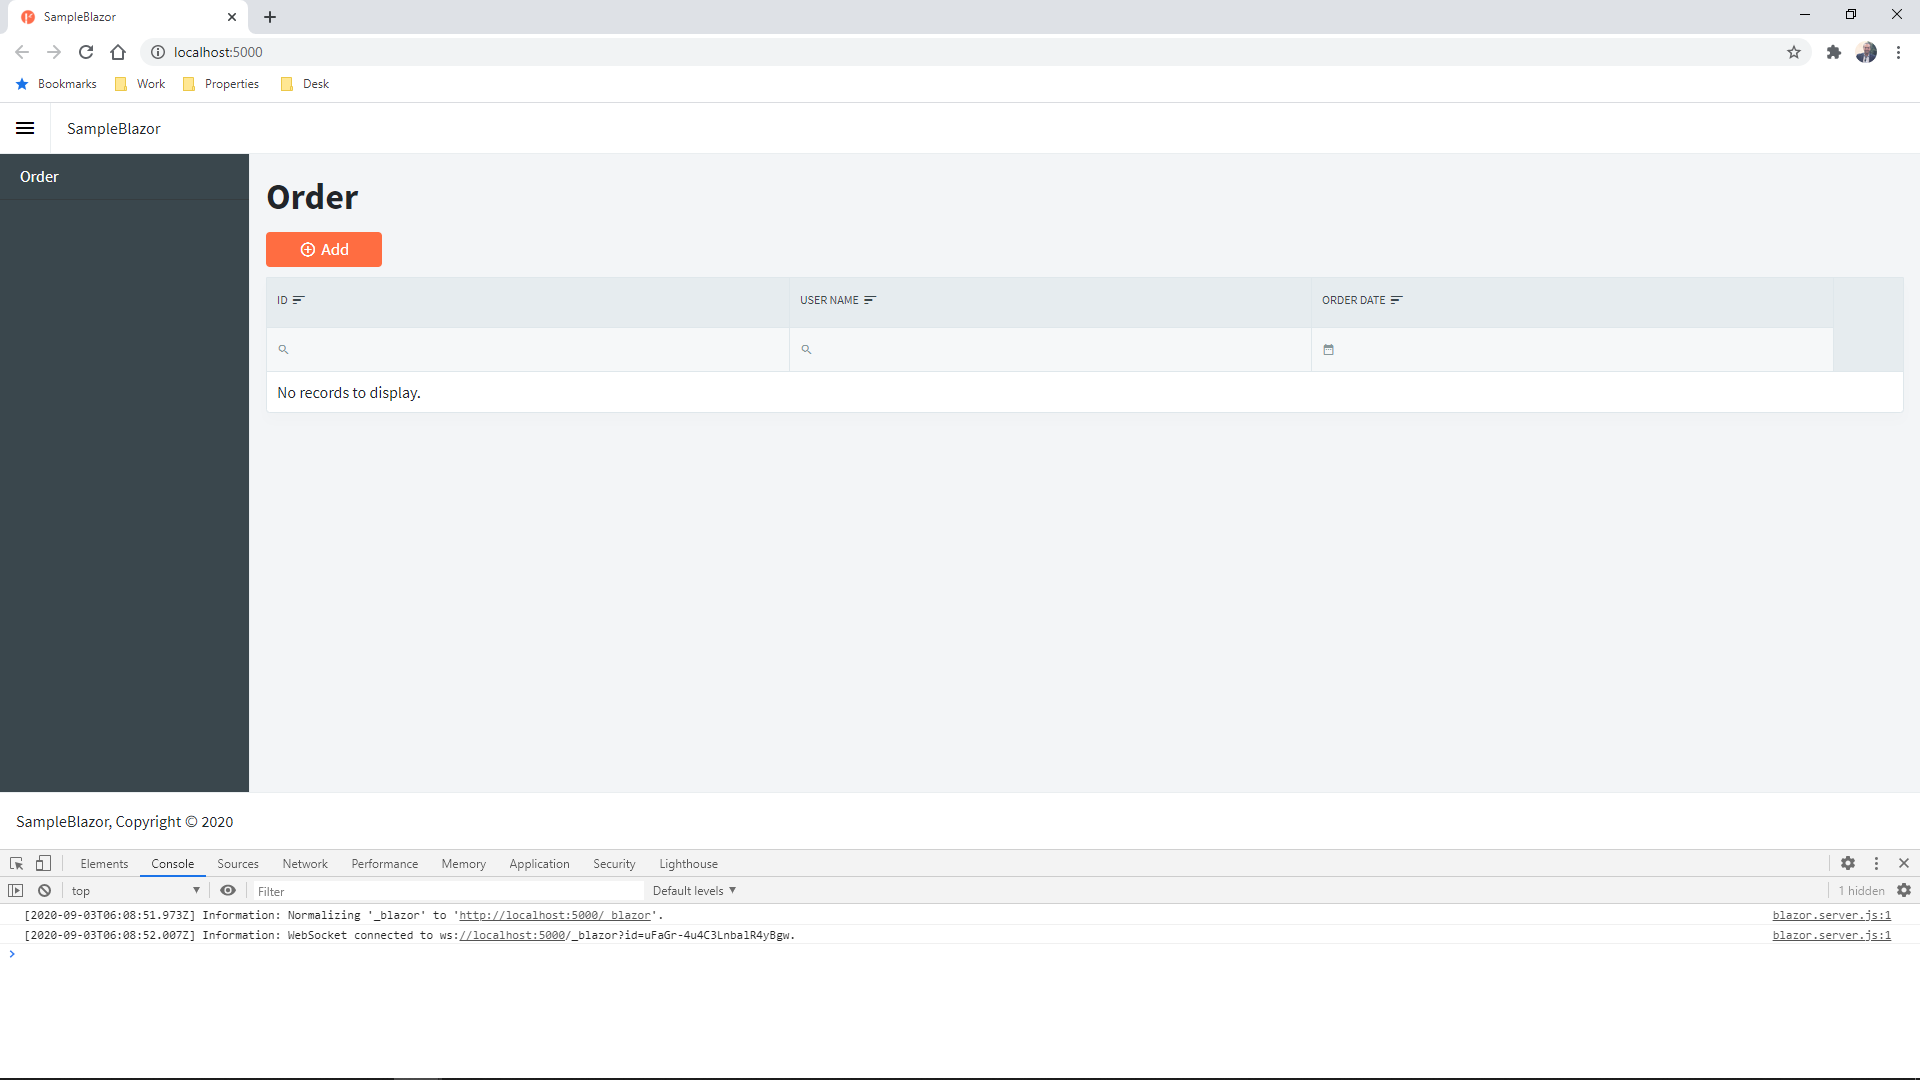Switch to the Lighthouse DevTools tab
The width and height of the screenshot is (1920, 1080).
pos(688,864)
